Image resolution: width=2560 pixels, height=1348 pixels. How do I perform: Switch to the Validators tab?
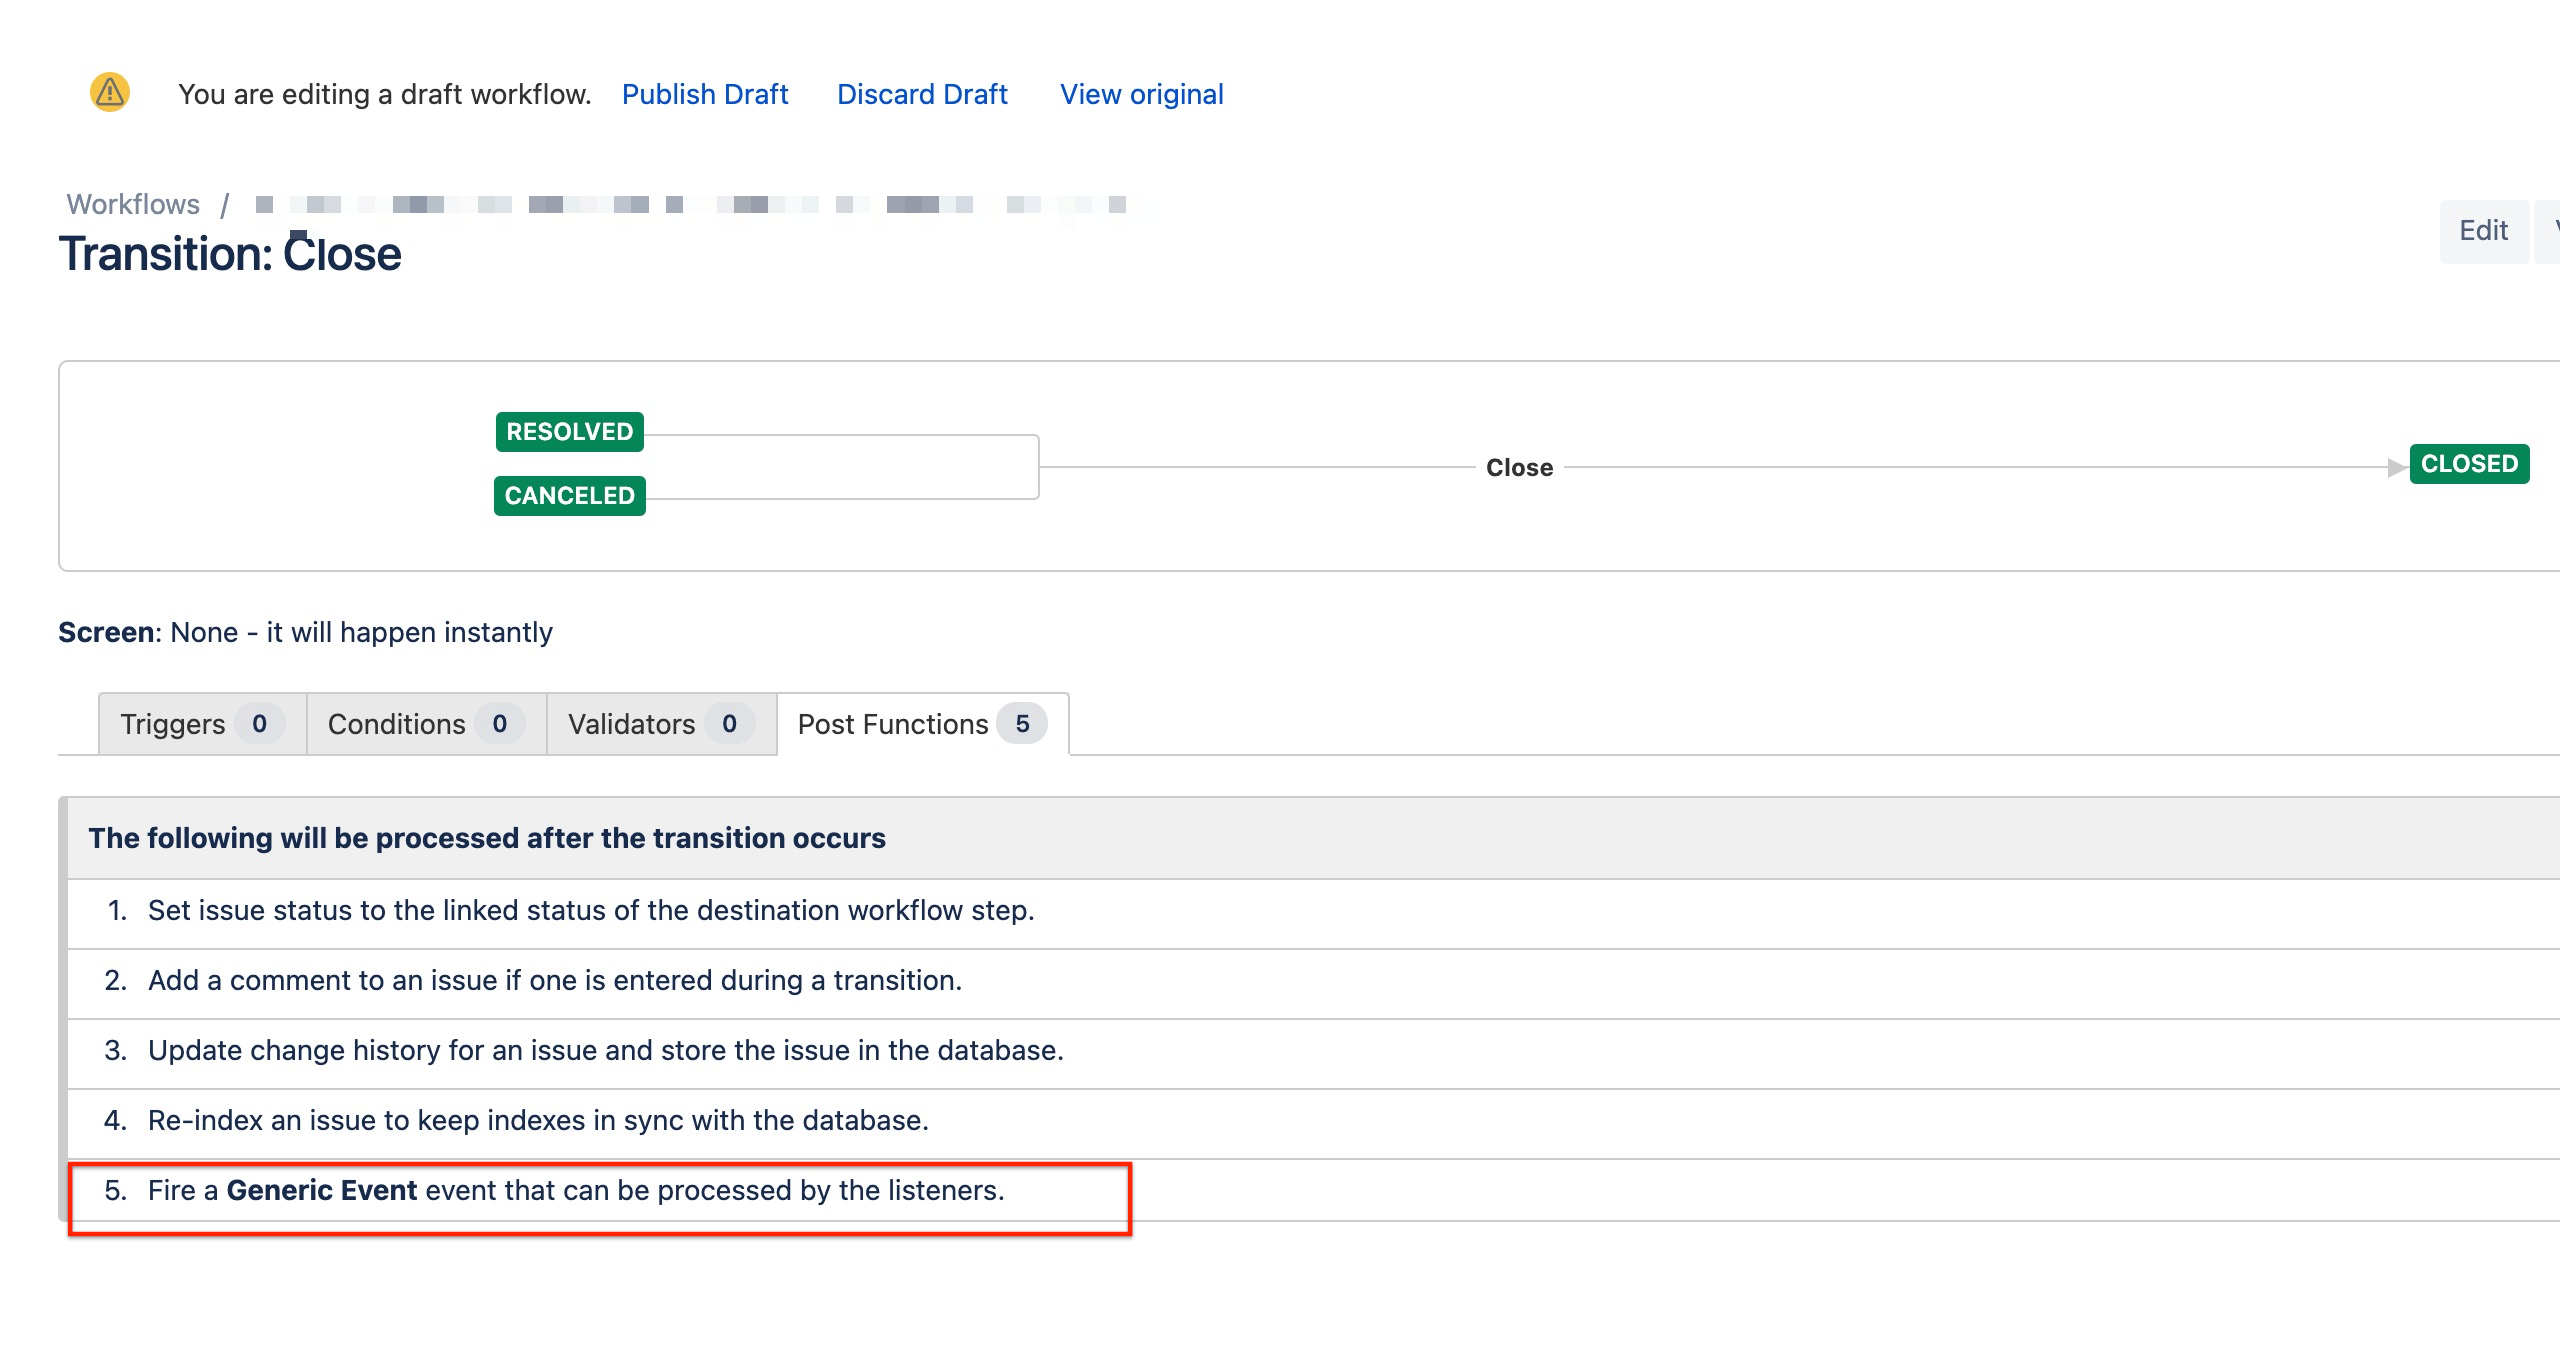pos(631,724)
